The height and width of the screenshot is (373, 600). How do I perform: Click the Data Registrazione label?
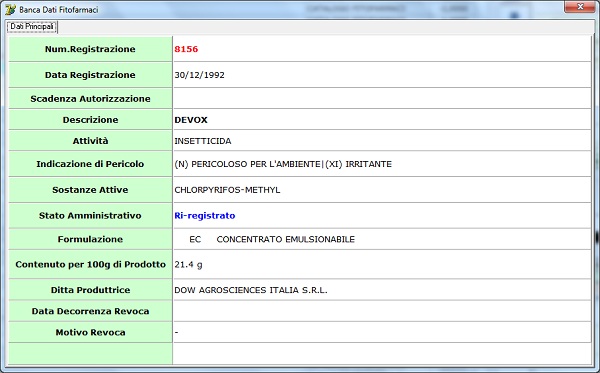click(x=90, y=75)
